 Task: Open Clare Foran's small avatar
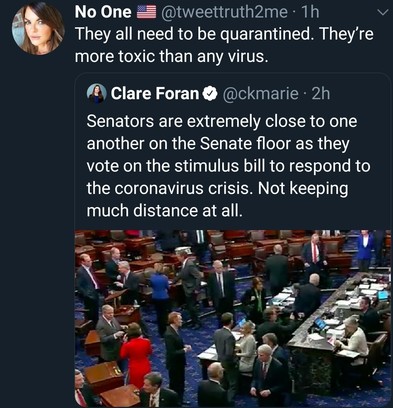click(96, 93)
